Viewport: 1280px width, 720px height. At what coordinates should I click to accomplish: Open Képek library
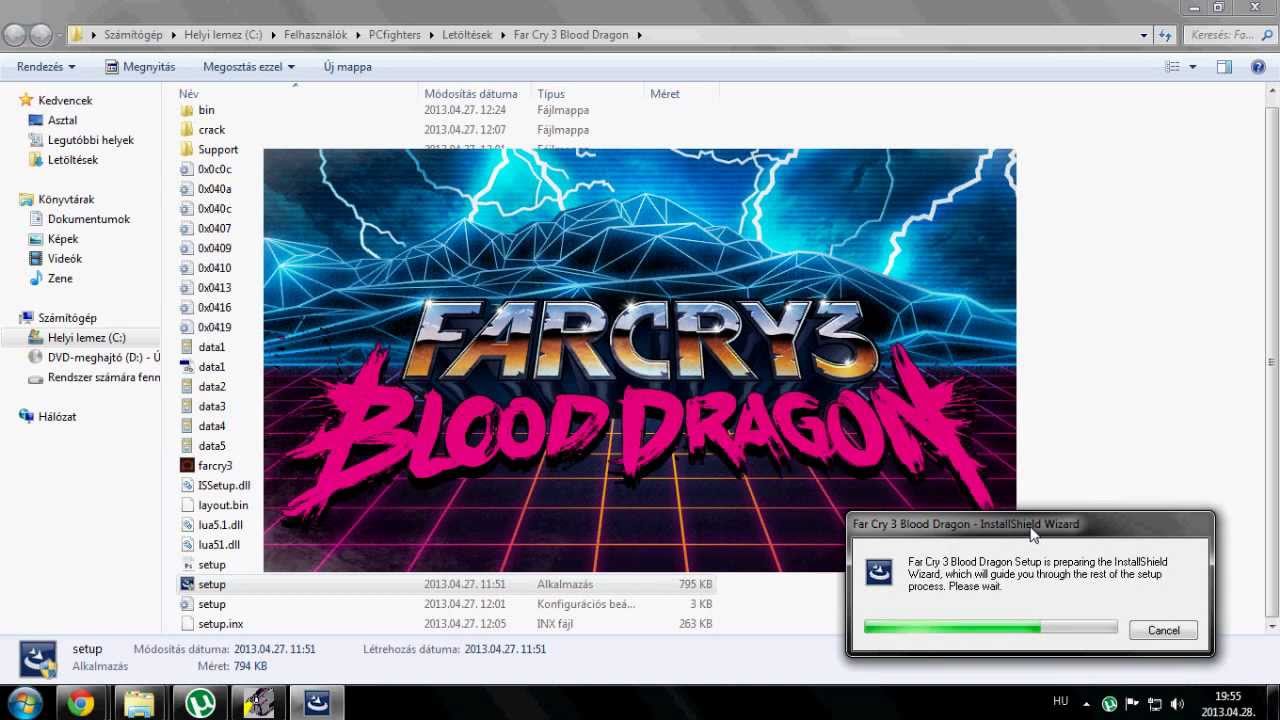(x=63, y=239)
